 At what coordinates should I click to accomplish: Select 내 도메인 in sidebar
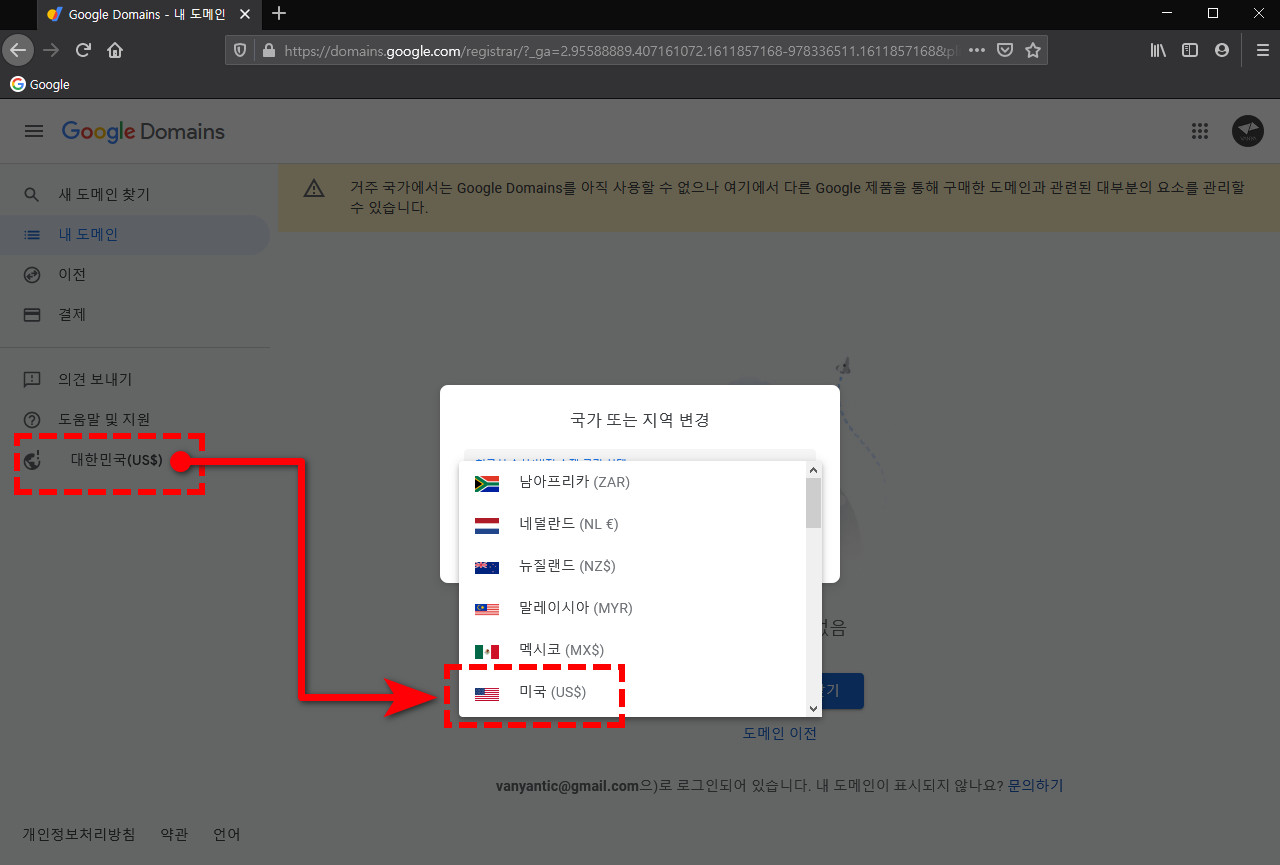pyautogui.click(x=135, y=235)
